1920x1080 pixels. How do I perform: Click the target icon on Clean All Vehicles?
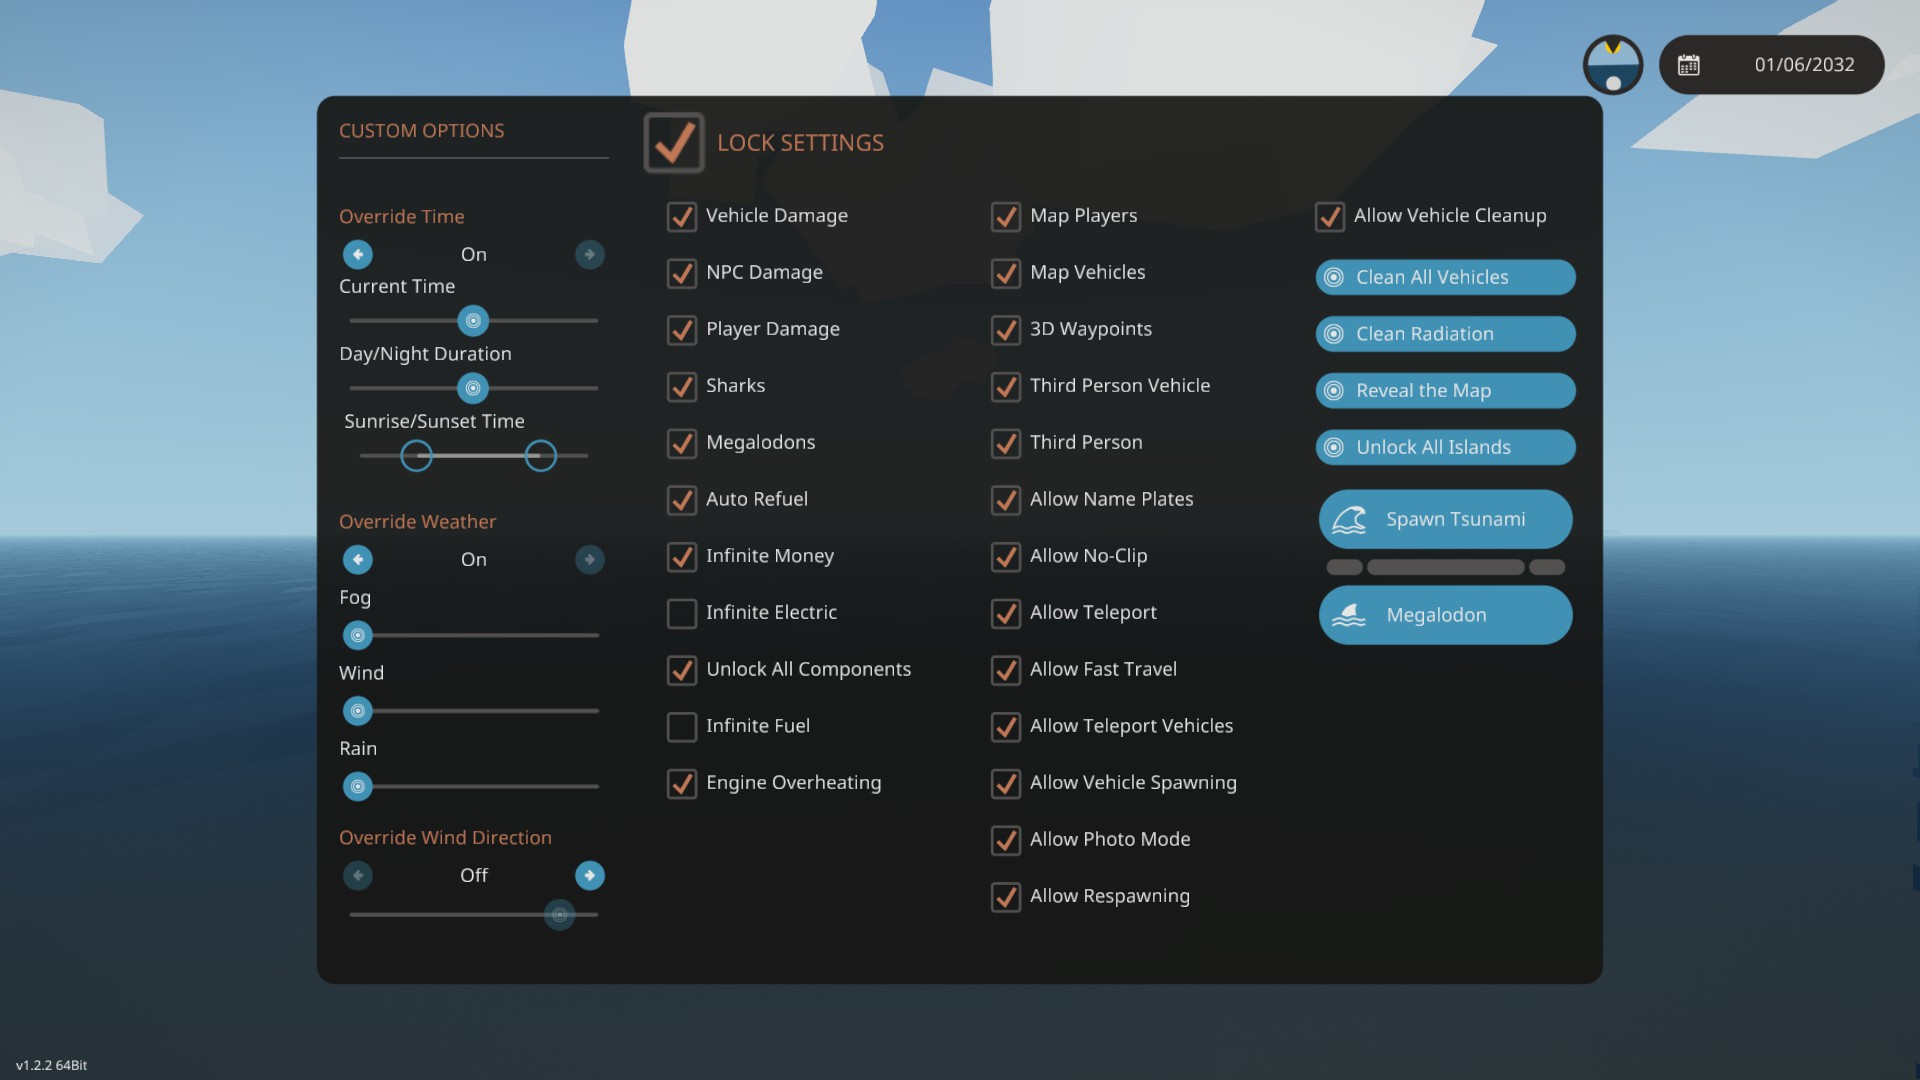(x=1333, y=277)
